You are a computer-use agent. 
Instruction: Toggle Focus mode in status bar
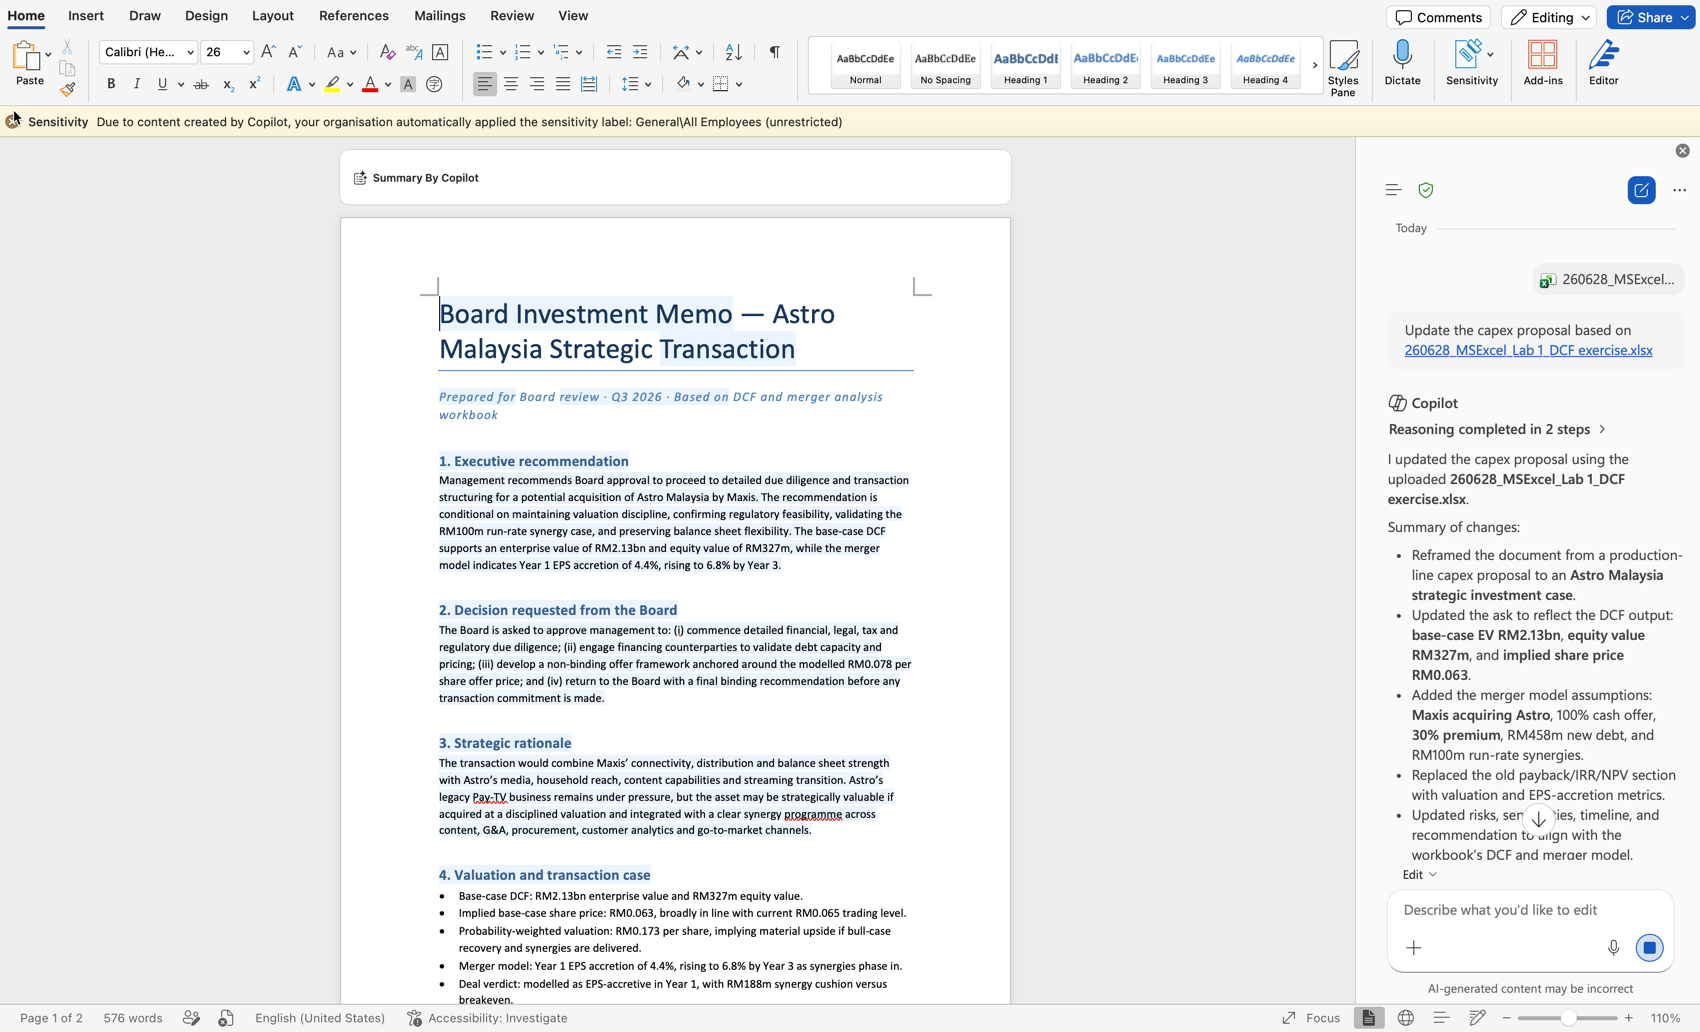1312,1018
